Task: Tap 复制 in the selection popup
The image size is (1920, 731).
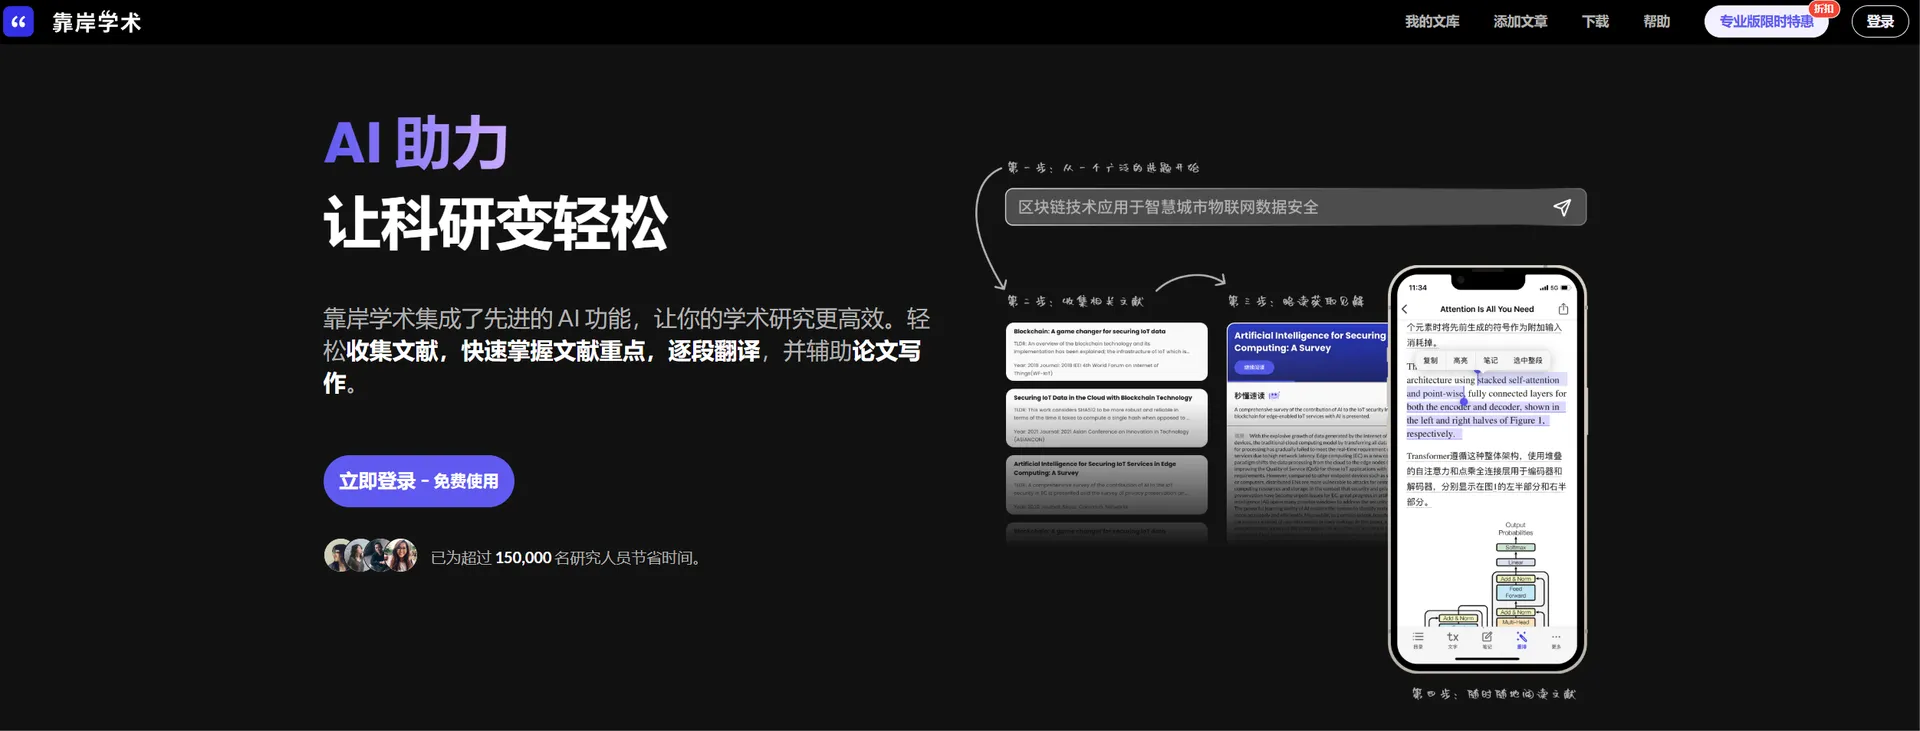Action: [1430, 360]
